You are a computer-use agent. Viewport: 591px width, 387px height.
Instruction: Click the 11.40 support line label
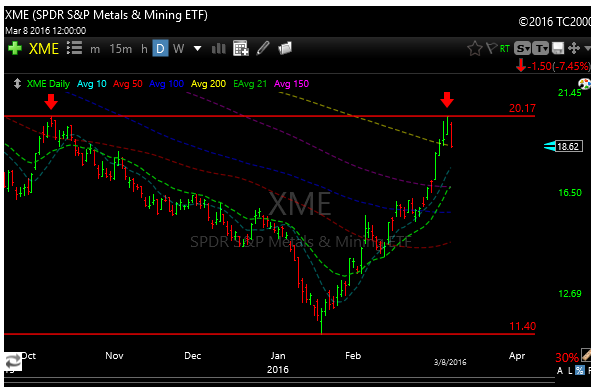[x=522, y=326]
